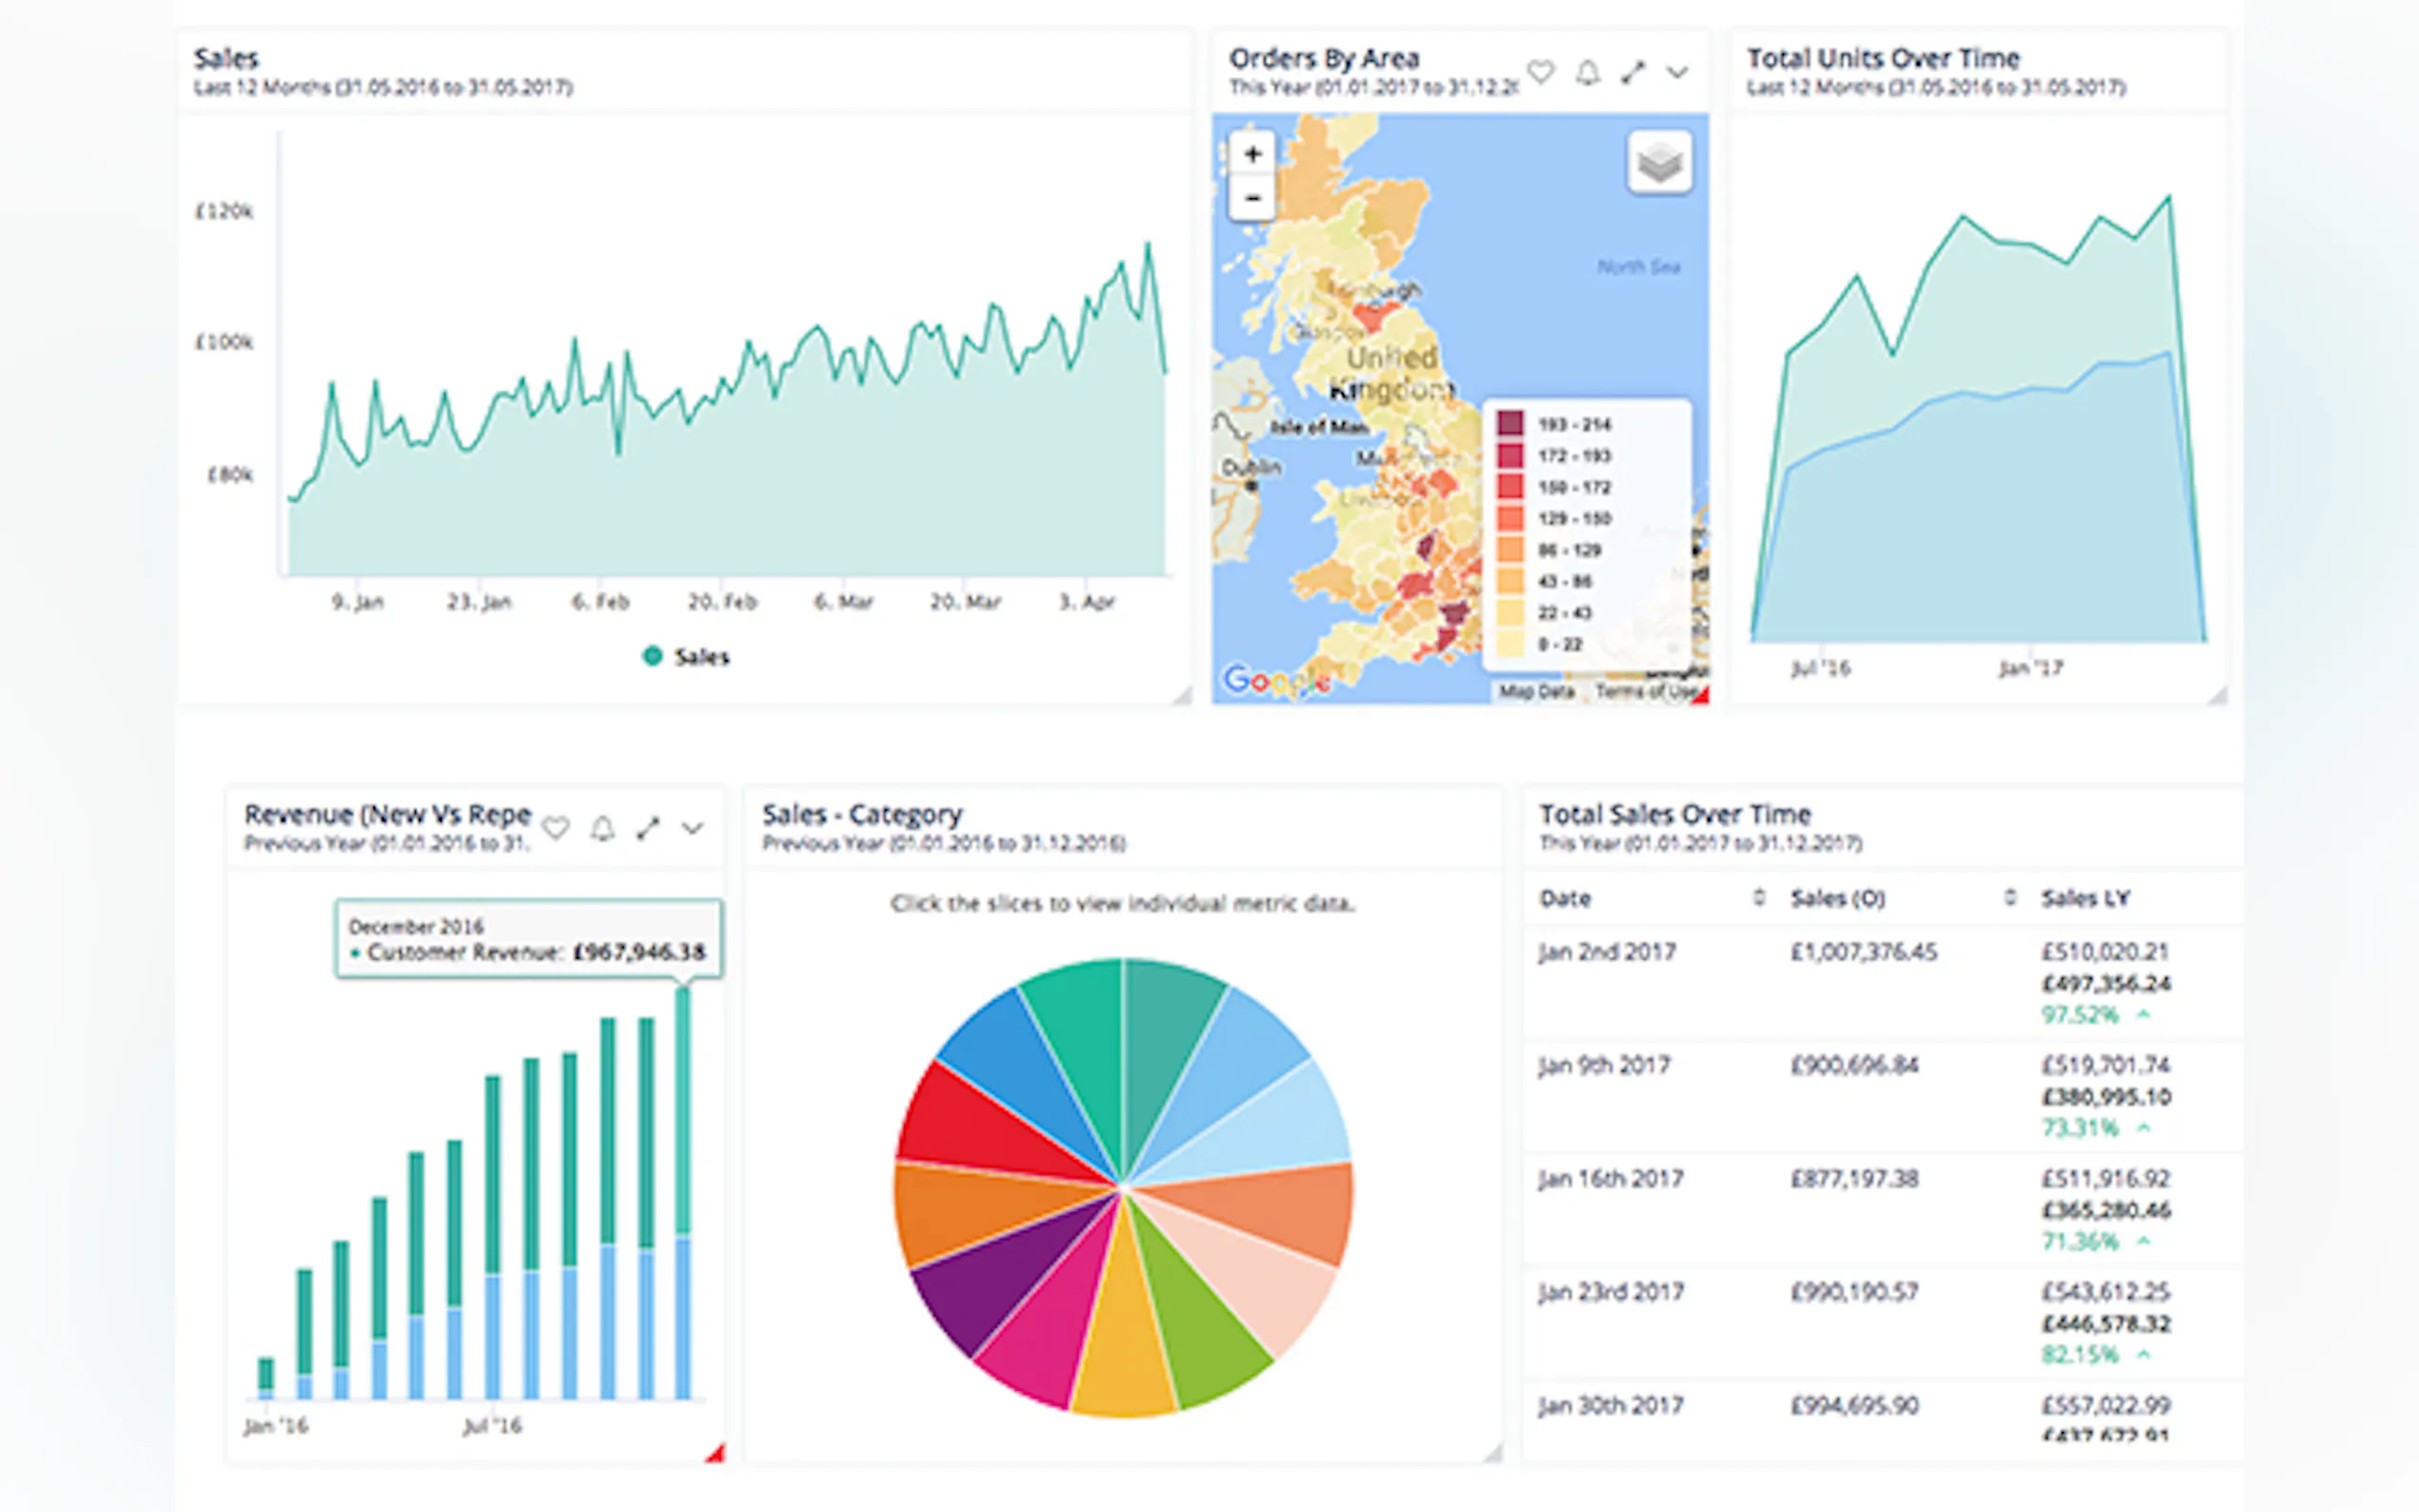
Task: Favorite the Revenue New Vs Repeat widget
Action: click(x=556, y=828)
